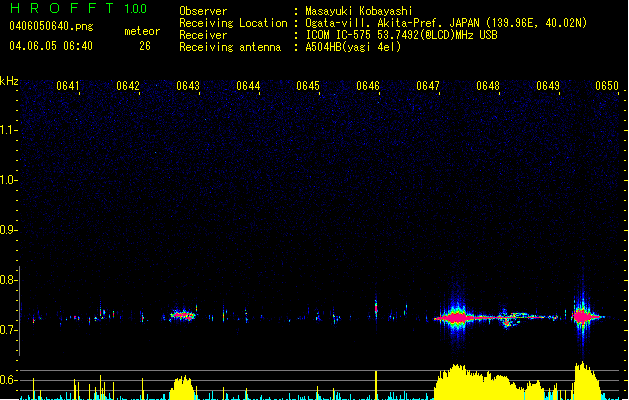Click the 0.9 kHz axis label
This screenshot has width=629, height=400.
pos(9,230)
